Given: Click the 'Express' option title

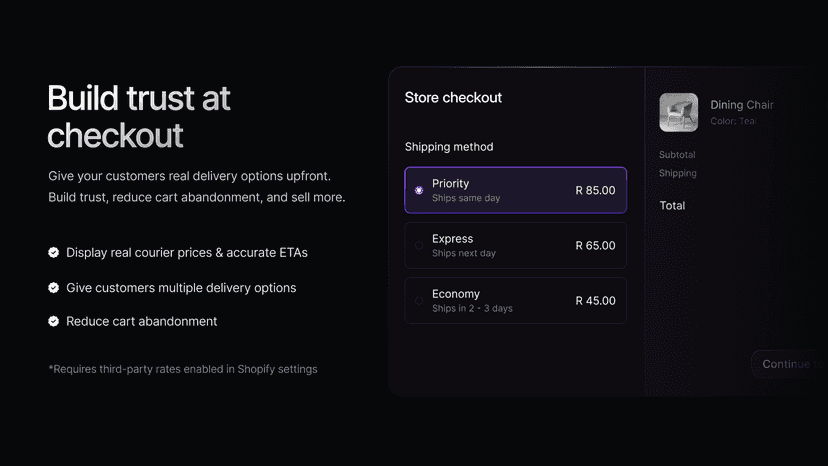Looking at the screenshot, I should [453, 239].
